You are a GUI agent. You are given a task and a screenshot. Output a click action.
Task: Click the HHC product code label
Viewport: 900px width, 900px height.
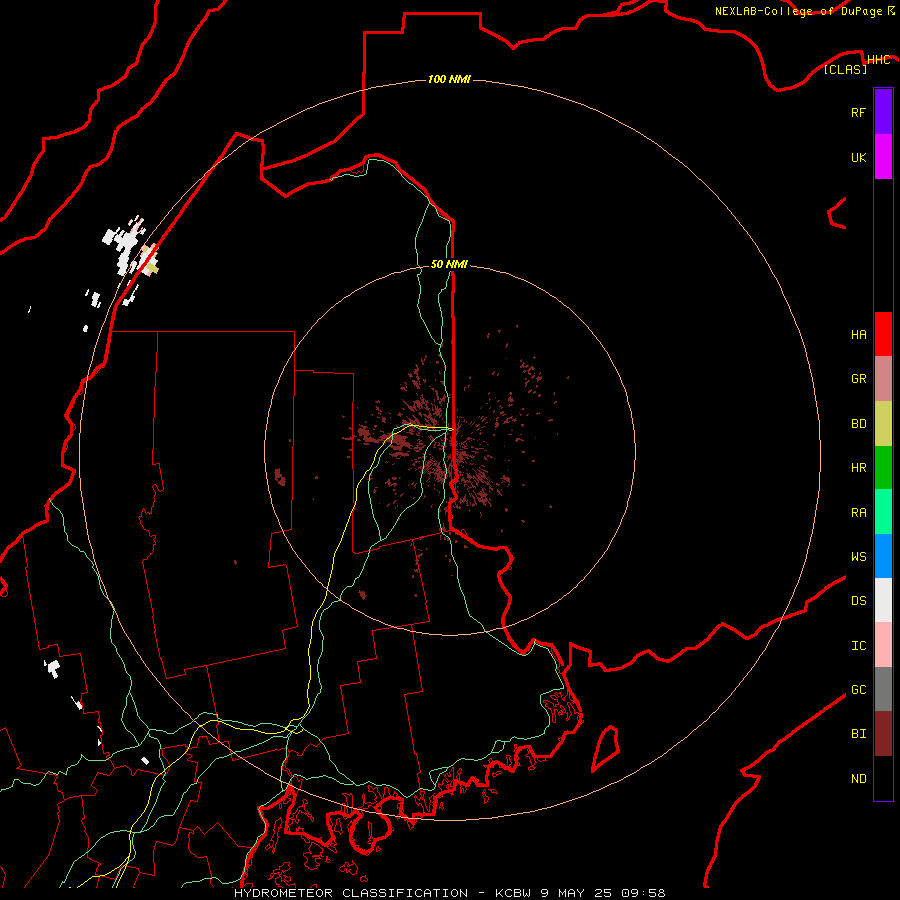tap(878, 60)
